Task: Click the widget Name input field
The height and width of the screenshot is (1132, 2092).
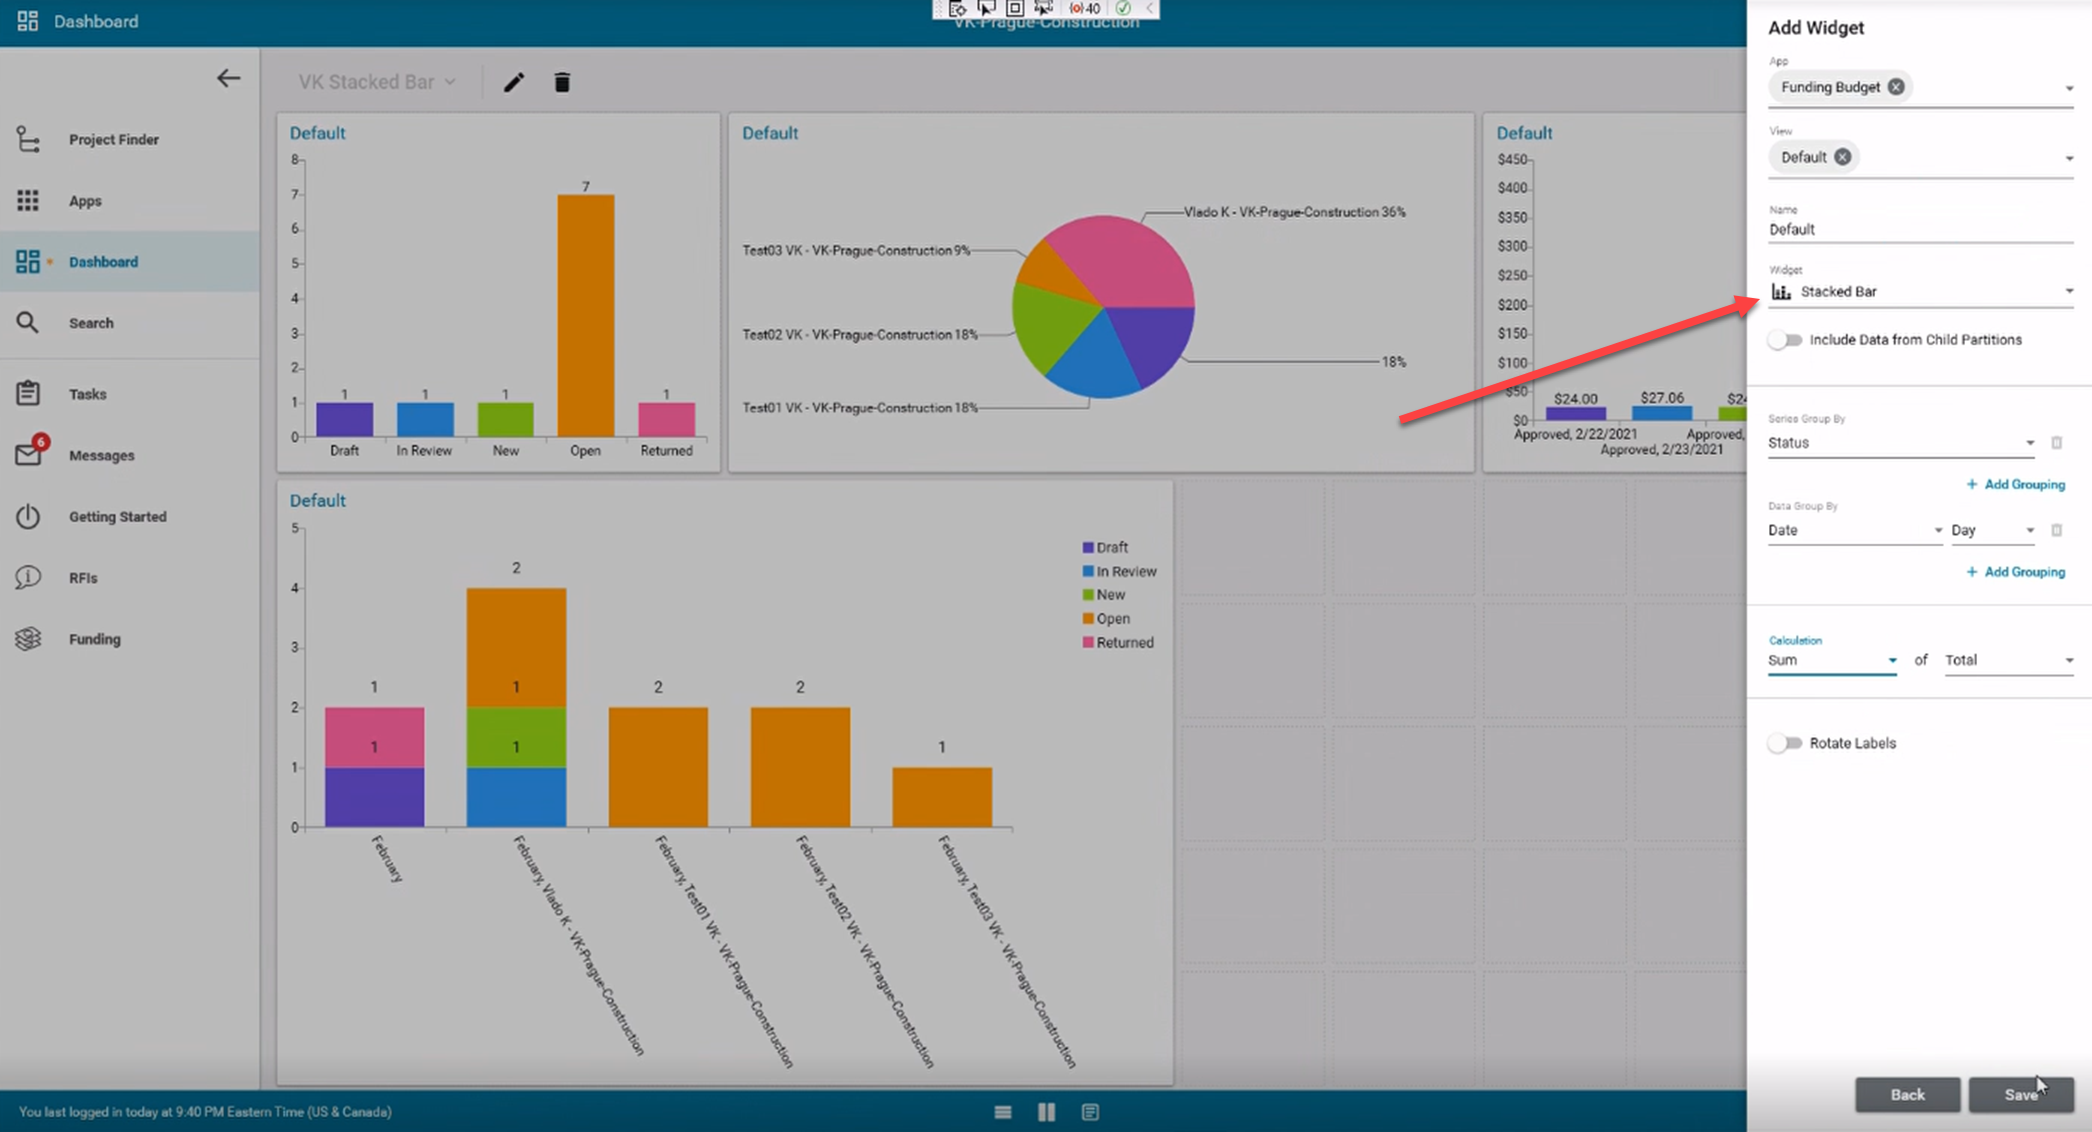Action: coord(1920,230)
